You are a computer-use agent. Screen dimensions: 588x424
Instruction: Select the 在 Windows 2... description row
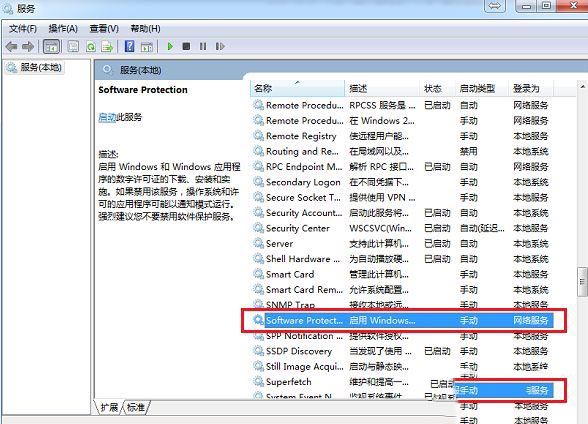pos(382,121)
